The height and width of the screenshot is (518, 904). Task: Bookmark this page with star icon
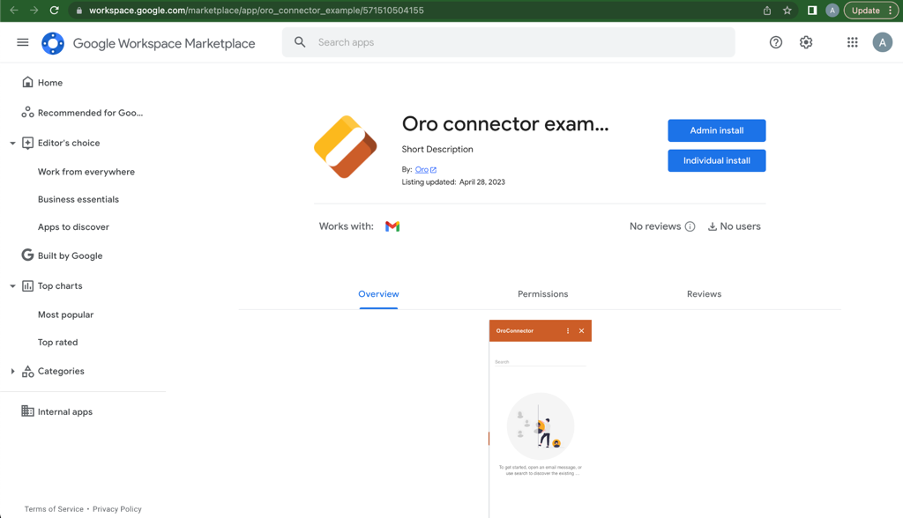(787, 10)
